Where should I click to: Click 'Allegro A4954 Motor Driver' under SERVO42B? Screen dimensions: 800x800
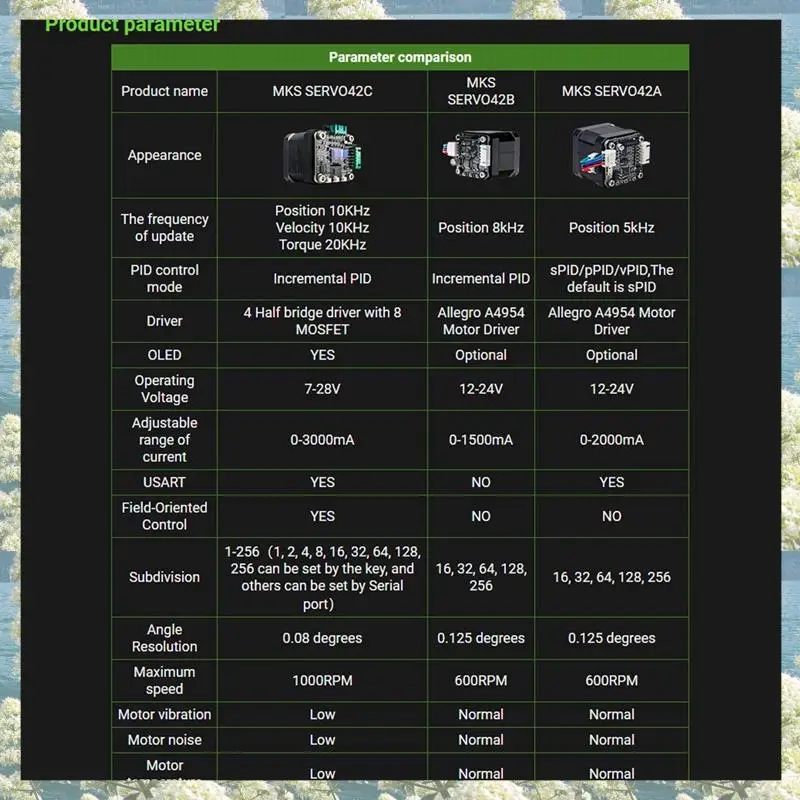point(481,321)
